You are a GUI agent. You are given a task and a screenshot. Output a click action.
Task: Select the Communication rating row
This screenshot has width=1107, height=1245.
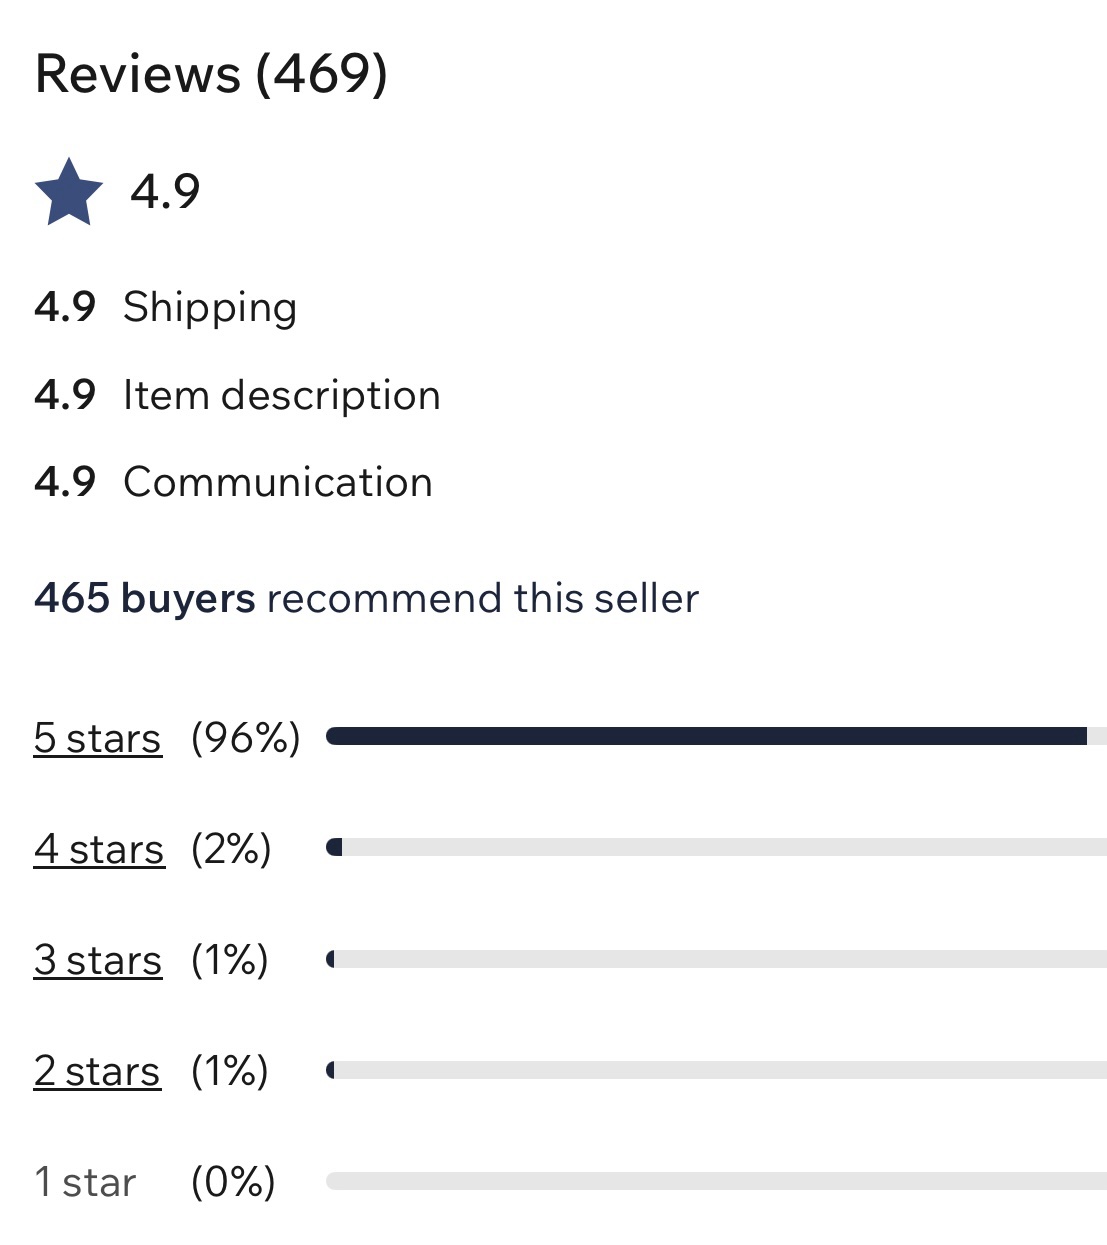coord(233,482)
